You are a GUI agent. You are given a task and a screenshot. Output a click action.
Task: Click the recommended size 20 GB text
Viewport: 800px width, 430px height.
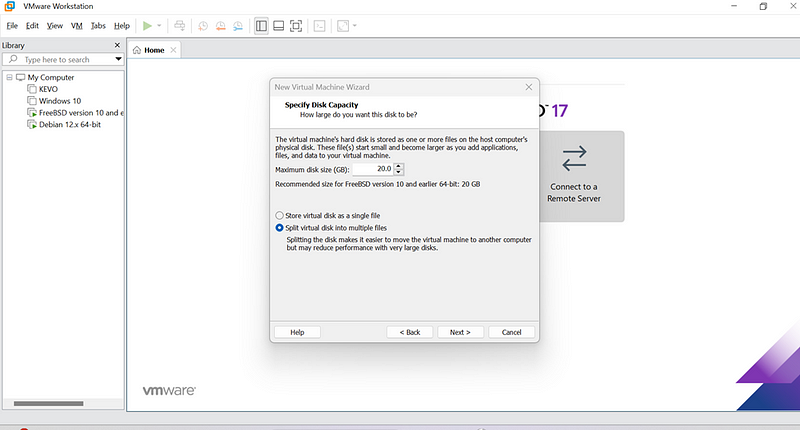tap(378, 184)
